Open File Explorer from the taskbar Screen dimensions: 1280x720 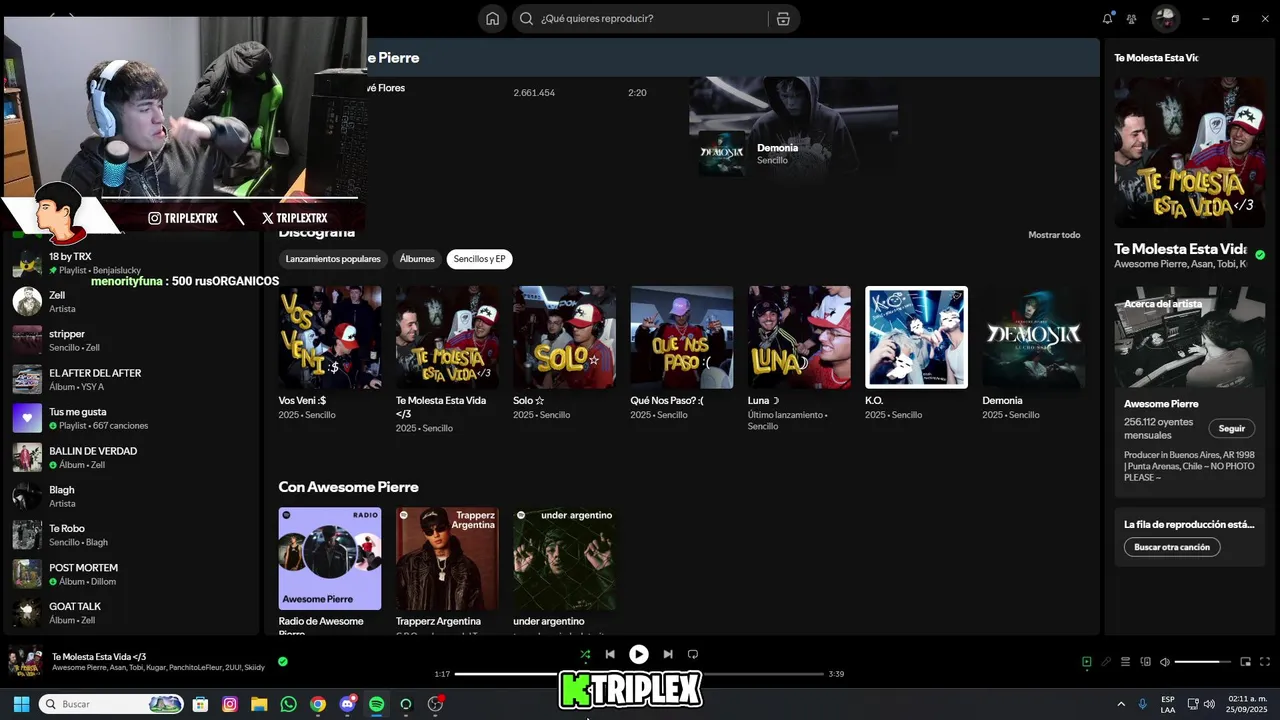pyautogui.click(x=259, y=704)
